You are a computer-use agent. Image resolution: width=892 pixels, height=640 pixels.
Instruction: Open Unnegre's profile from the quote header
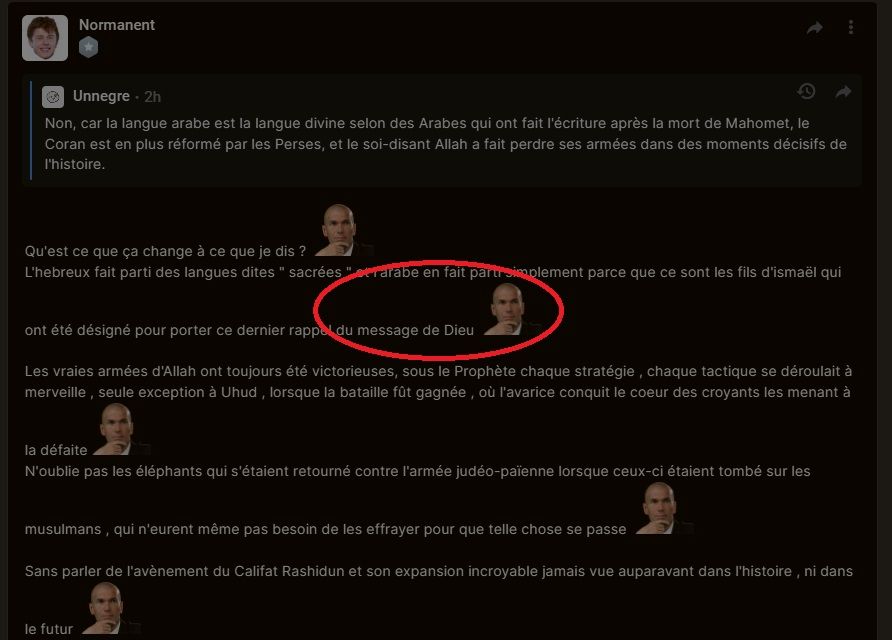[101, 96]
